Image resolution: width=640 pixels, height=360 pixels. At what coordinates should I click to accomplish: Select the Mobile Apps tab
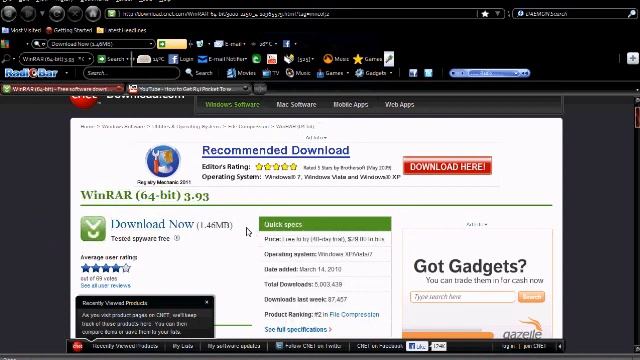351,104
